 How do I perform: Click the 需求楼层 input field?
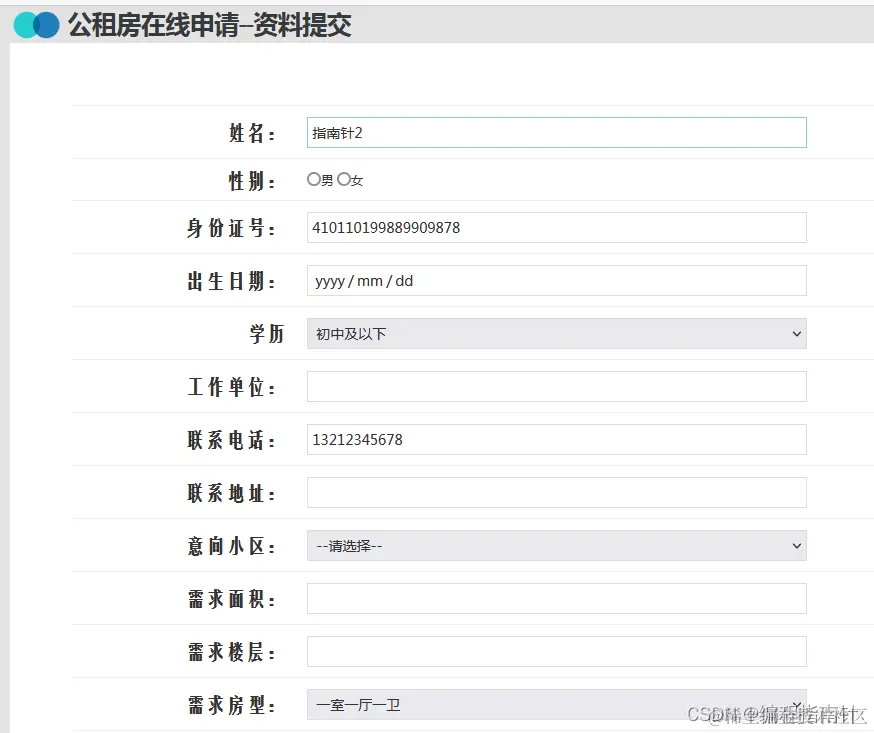point(556,651)
